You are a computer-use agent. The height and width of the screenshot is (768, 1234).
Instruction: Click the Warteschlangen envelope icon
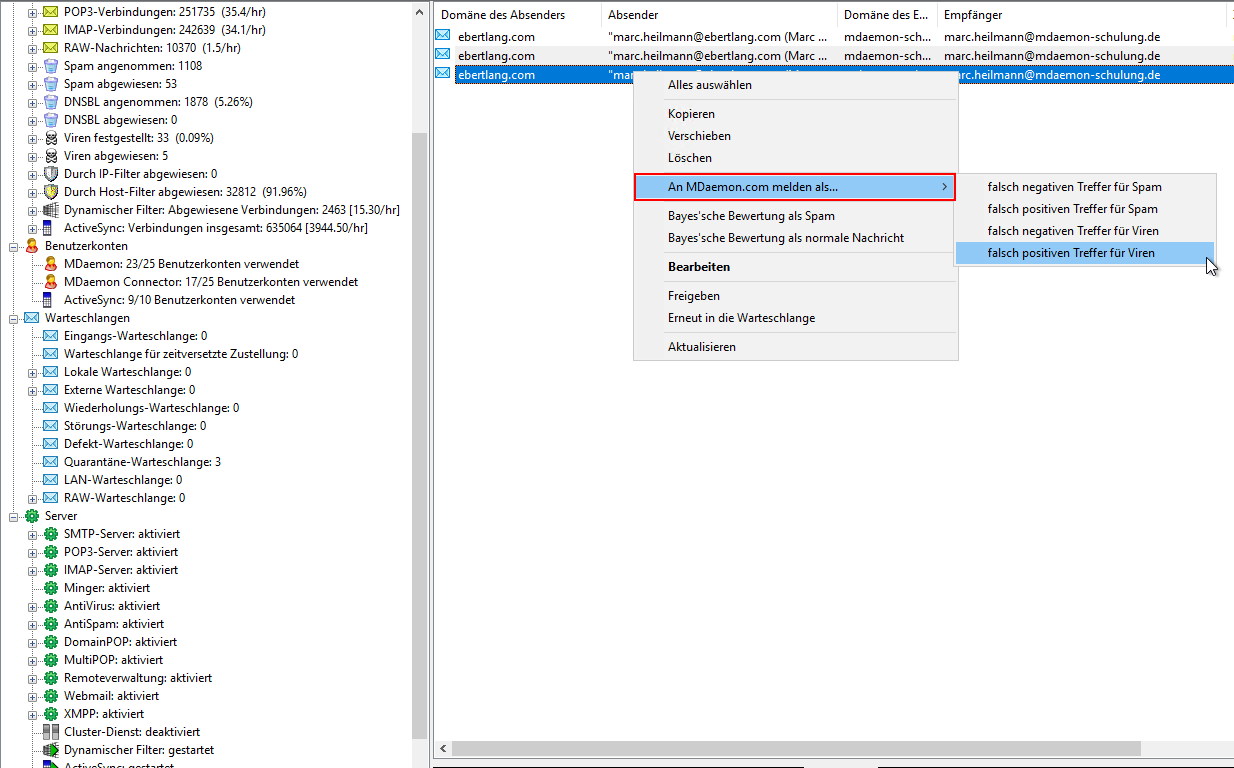pos(31,318)
